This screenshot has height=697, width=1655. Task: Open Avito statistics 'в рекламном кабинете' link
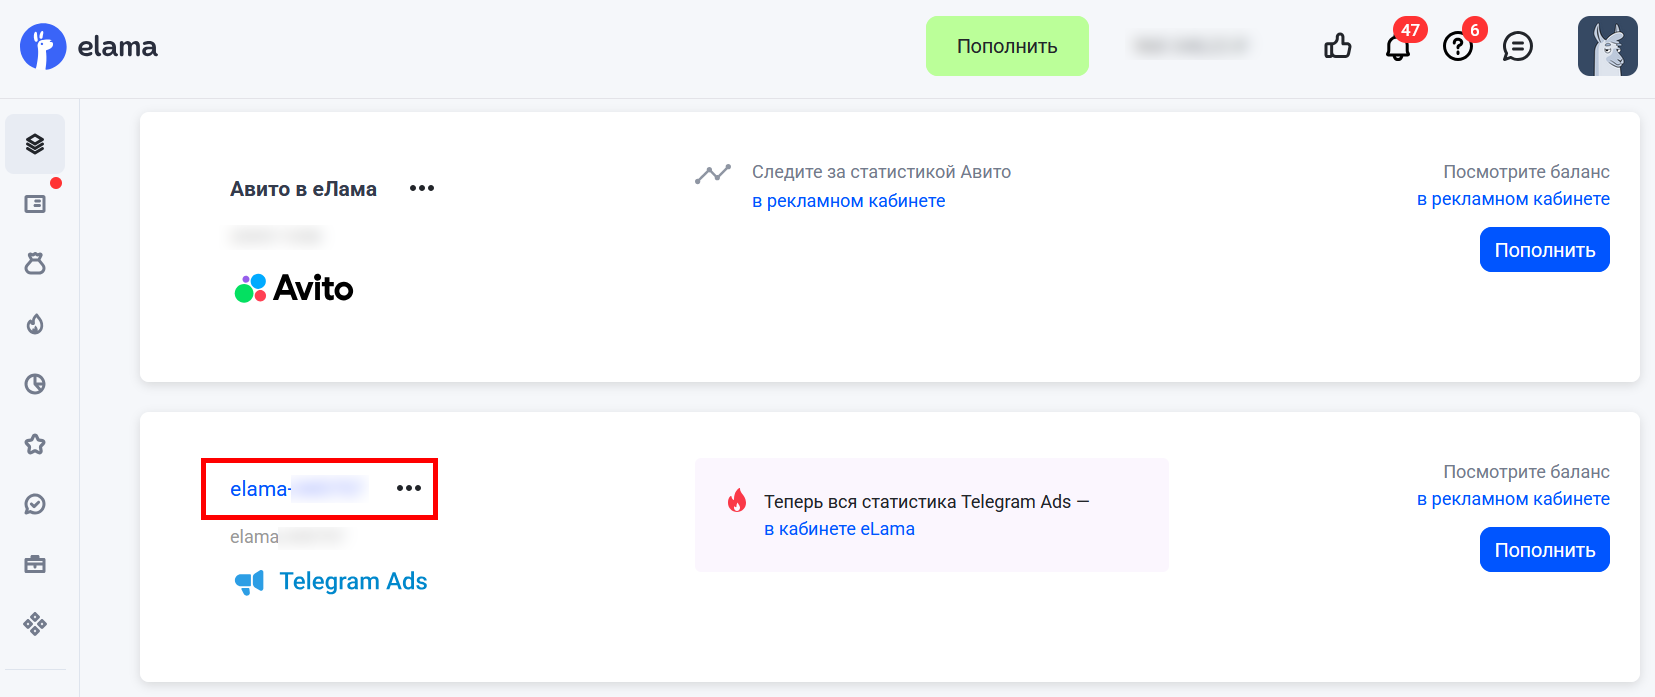click(848, 201)
